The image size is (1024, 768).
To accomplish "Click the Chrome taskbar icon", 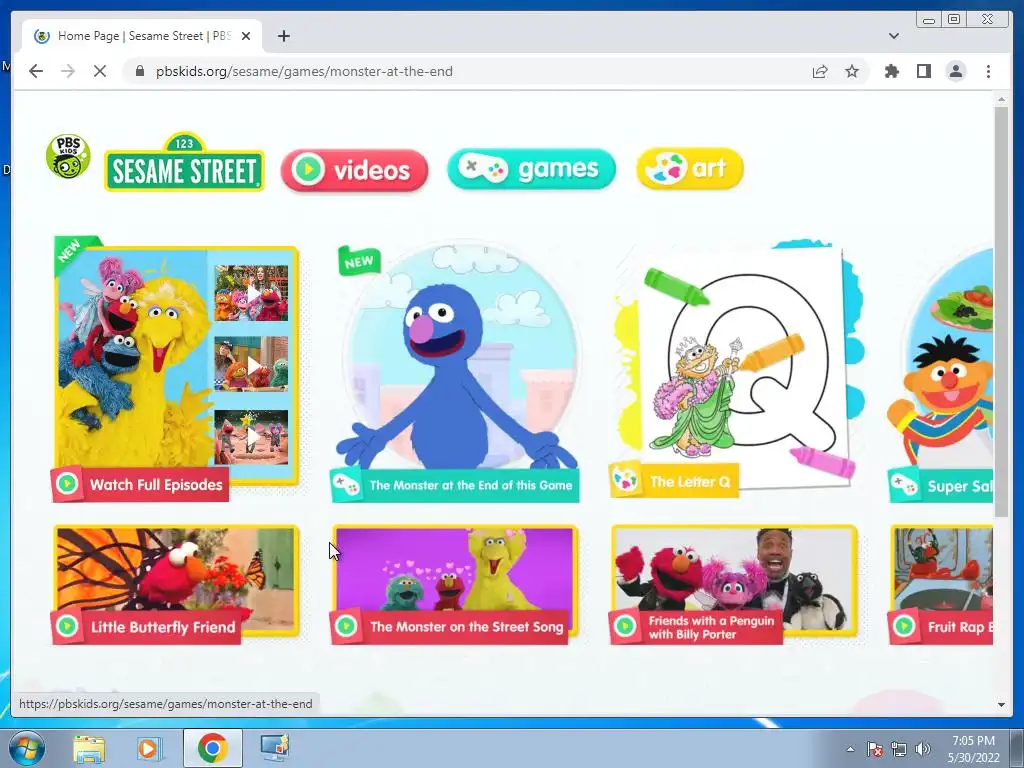I will tap(212, 748).
